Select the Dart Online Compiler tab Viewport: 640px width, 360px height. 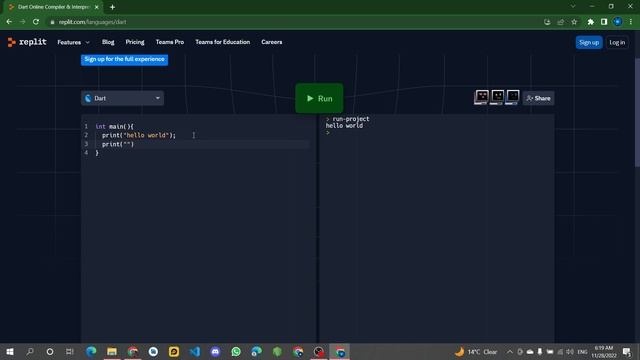click(53, 7)
